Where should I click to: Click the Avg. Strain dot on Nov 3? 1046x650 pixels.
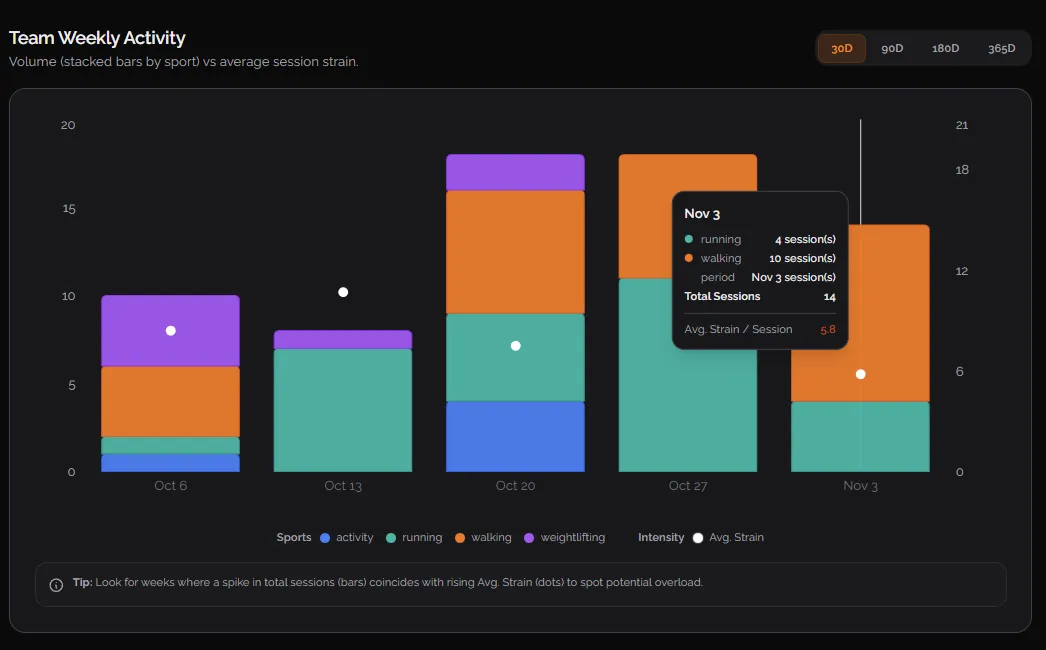[x=861, y=374]
